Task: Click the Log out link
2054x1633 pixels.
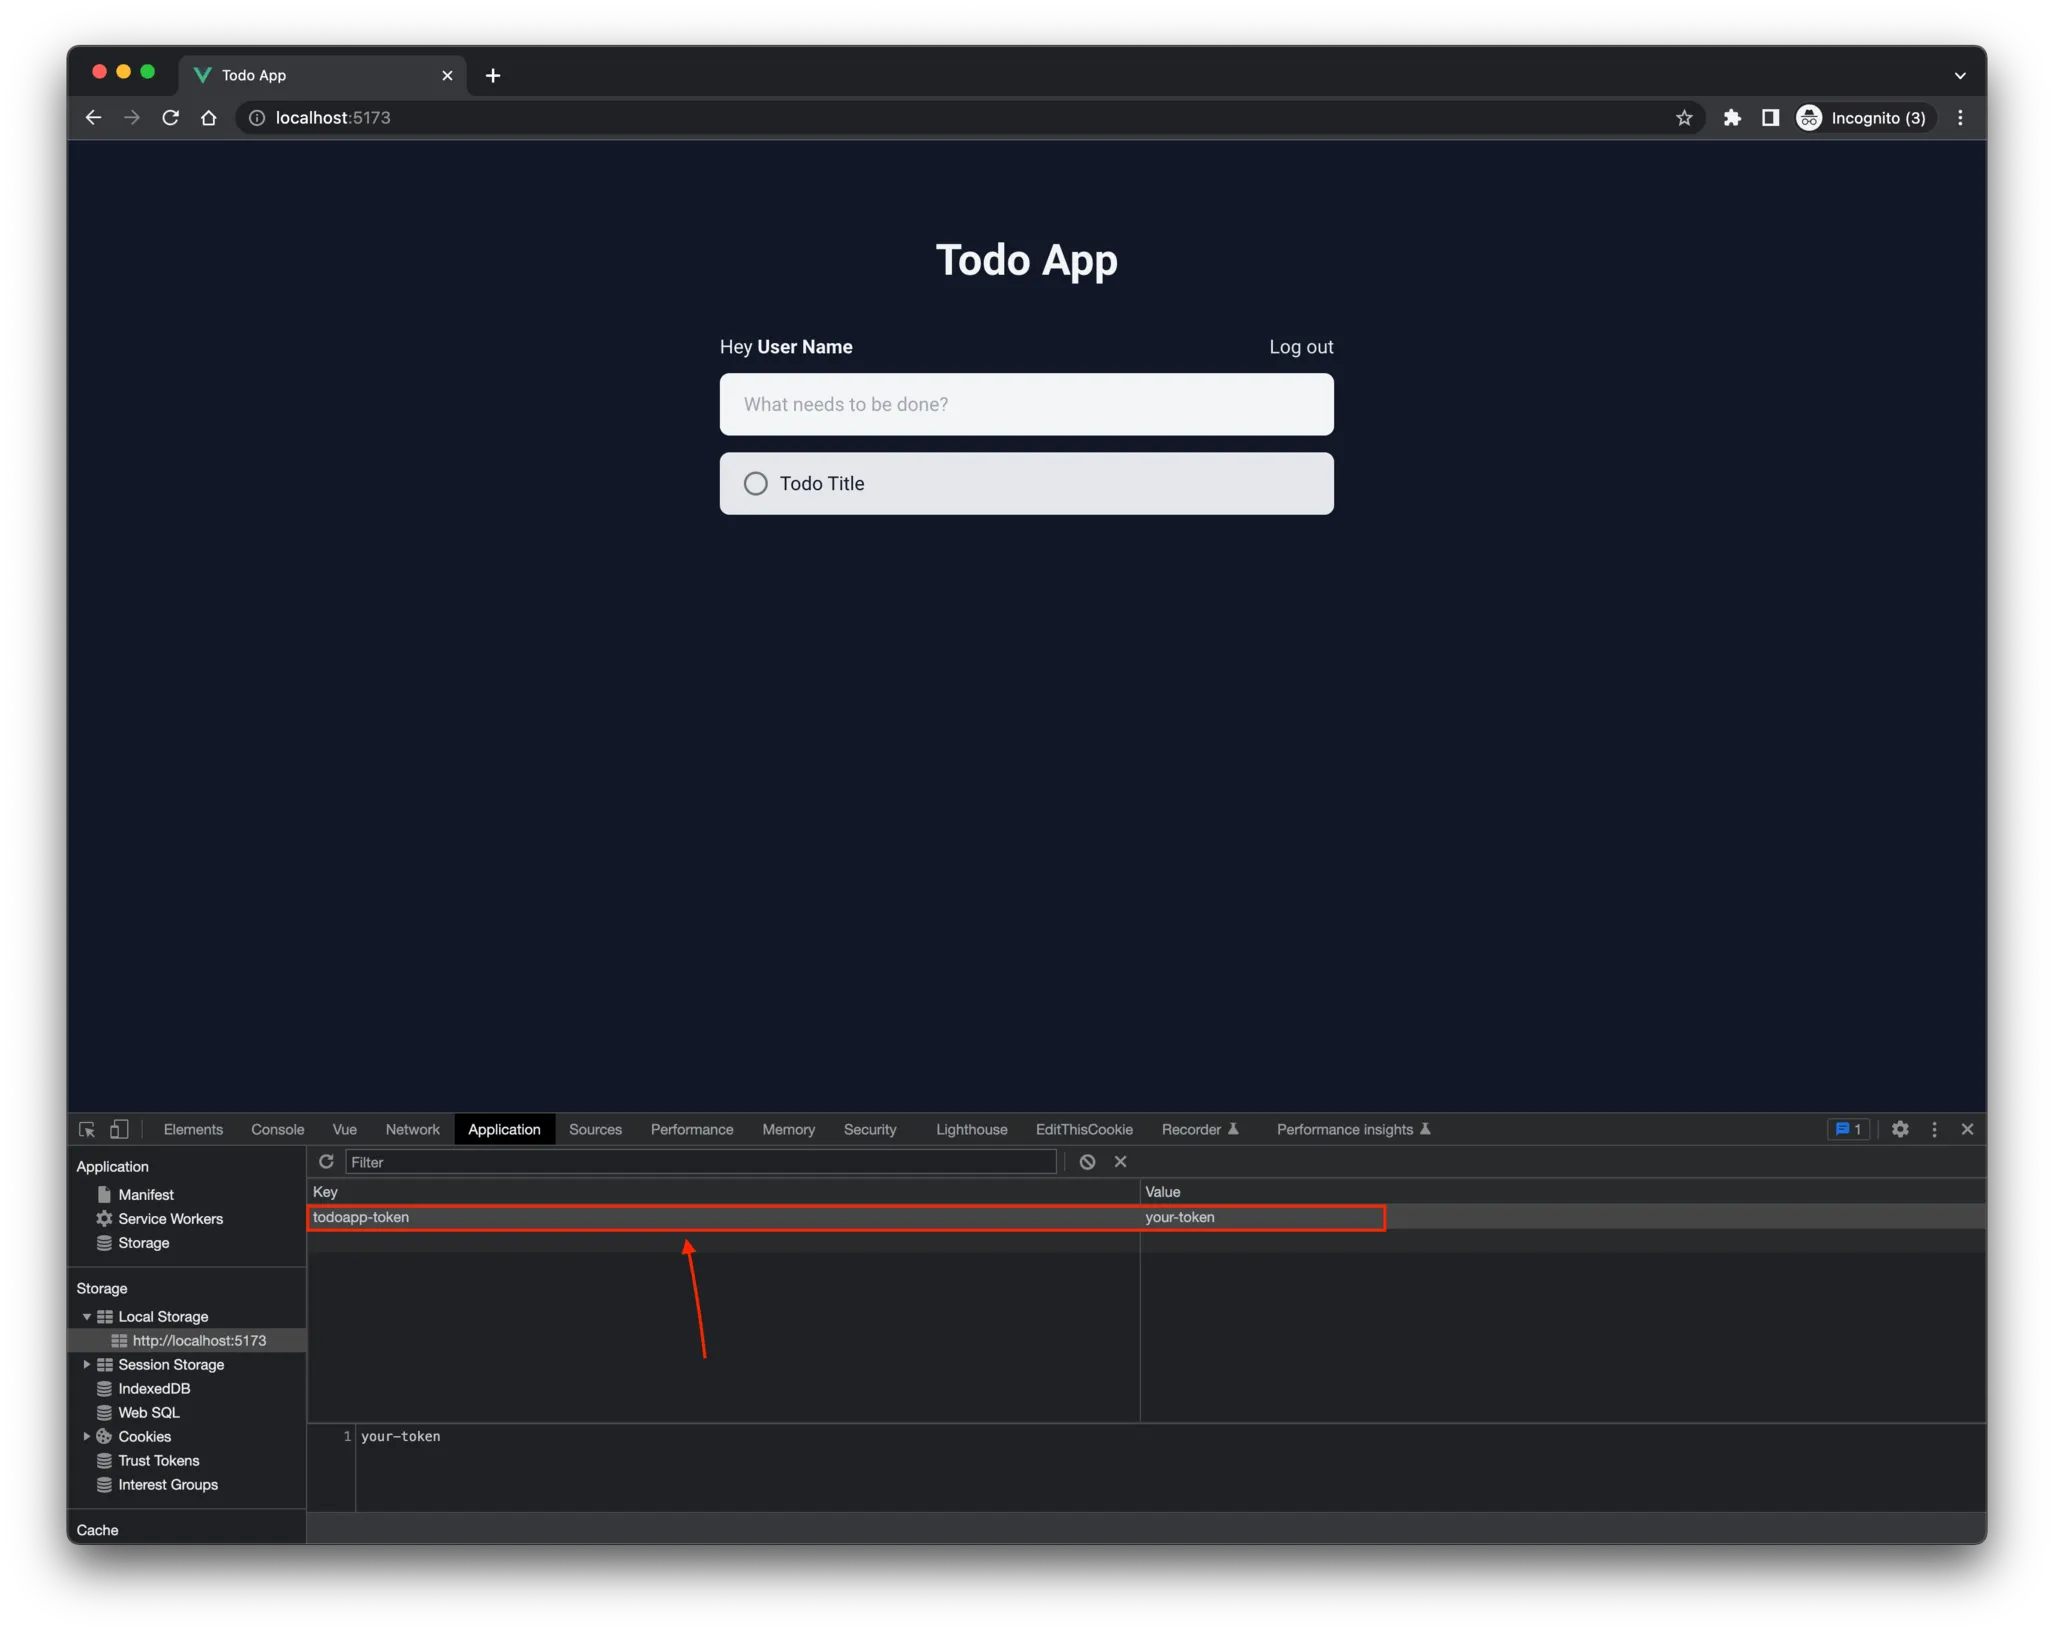Action: [1300, 347]
